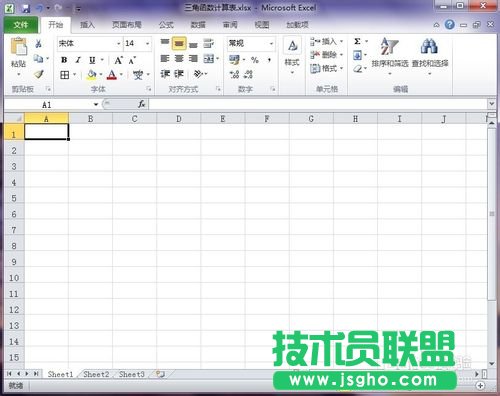This screenshot has height=396, width=500.
Task: Switch to Insert (插入) tab
Action: point(87,25)
